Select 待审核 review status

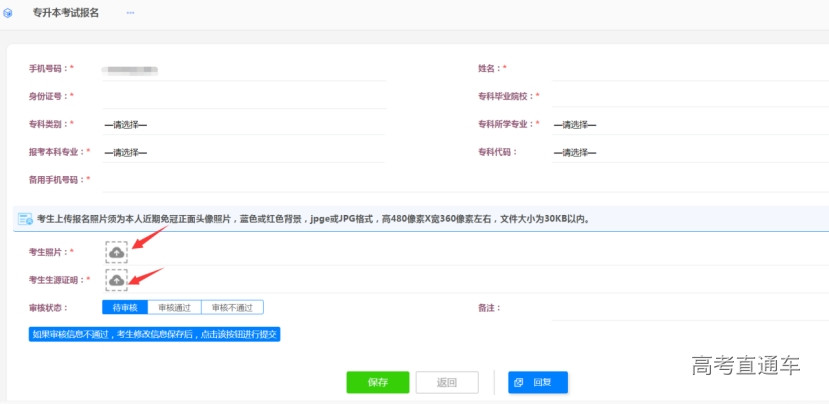coord(125,308)
